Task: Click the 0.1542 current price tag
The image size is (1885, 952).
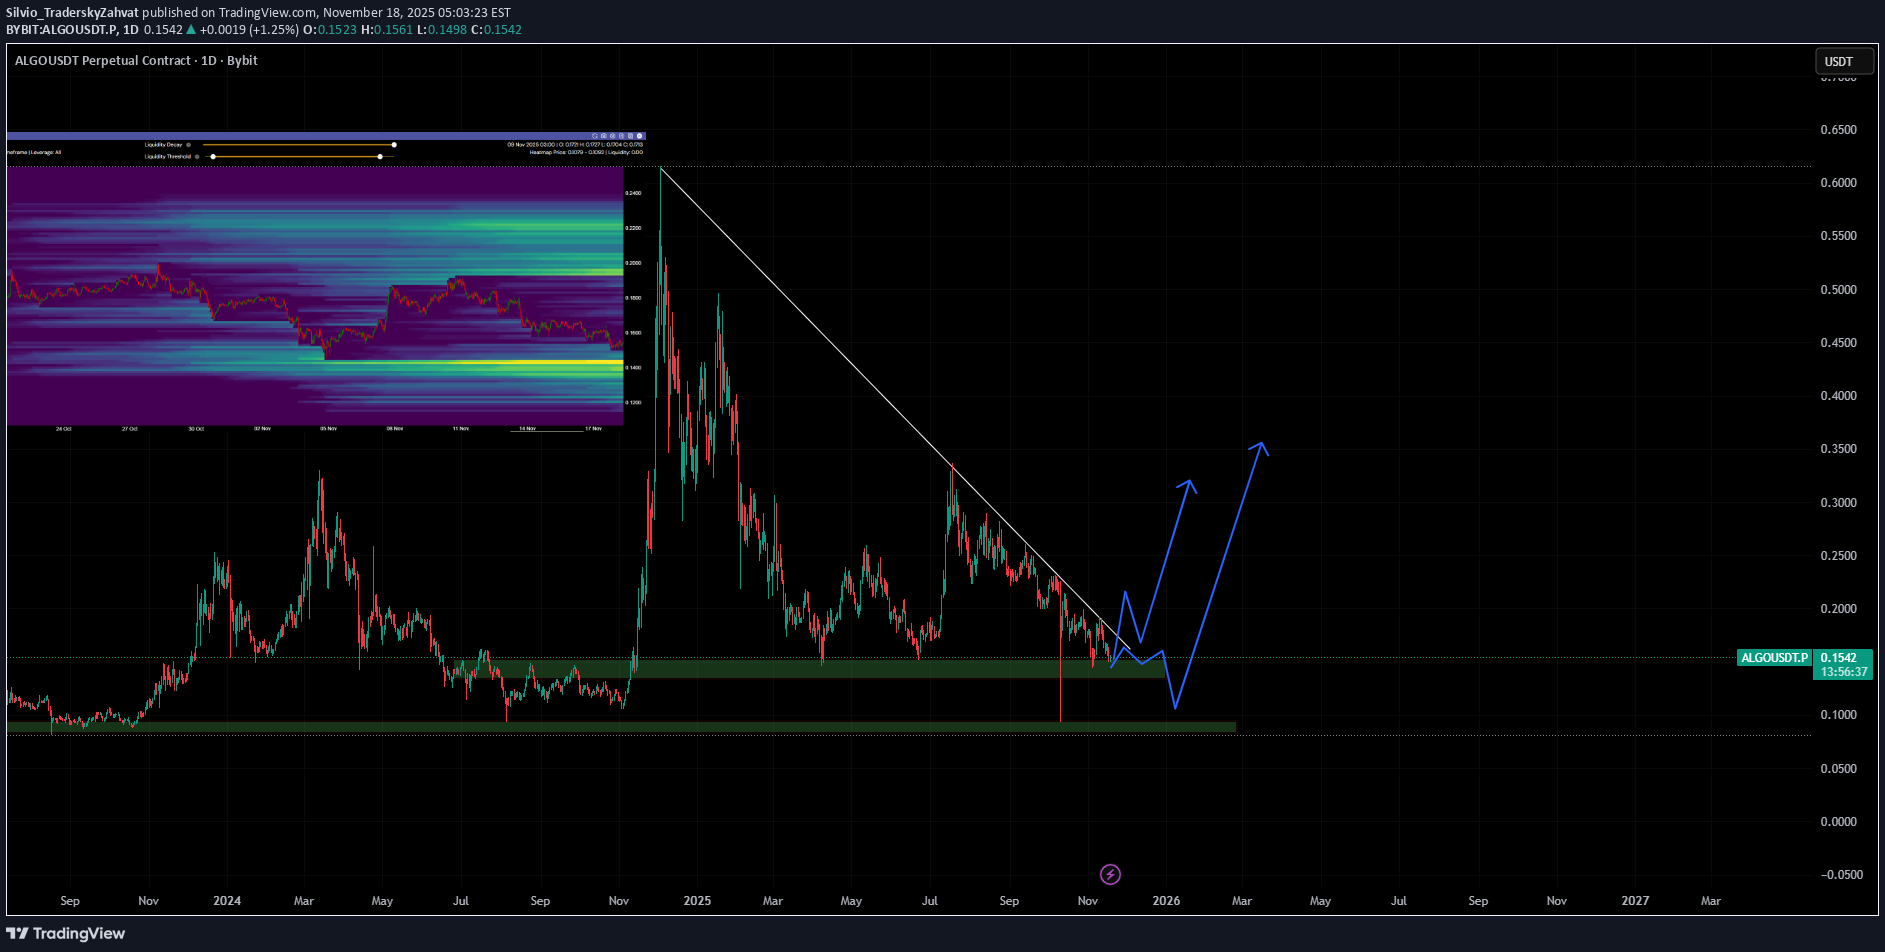Action: 1839,658
